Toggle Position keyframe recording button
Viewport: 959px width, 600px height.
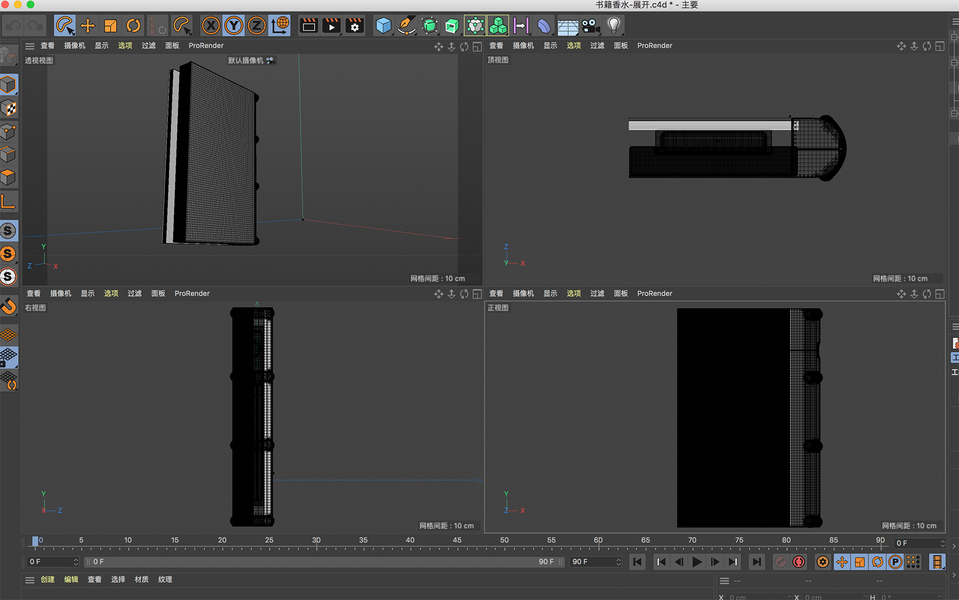pyautogui.click(x=842, y=562)
